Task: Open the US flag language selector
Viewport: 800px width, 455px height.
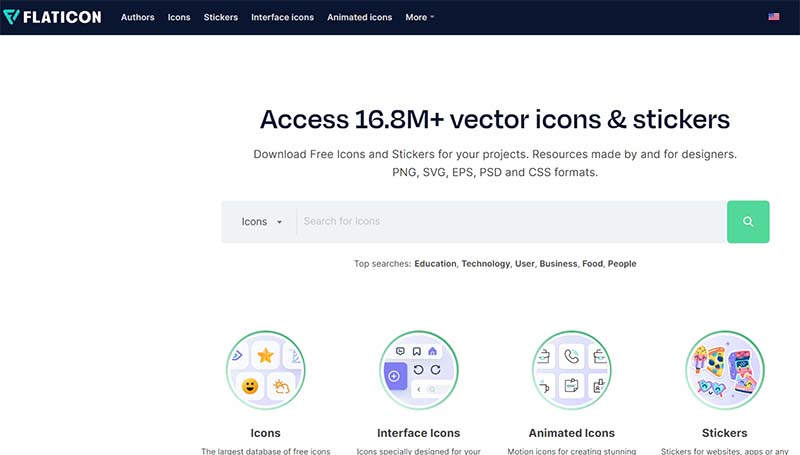Action: (x=773, y=17)
